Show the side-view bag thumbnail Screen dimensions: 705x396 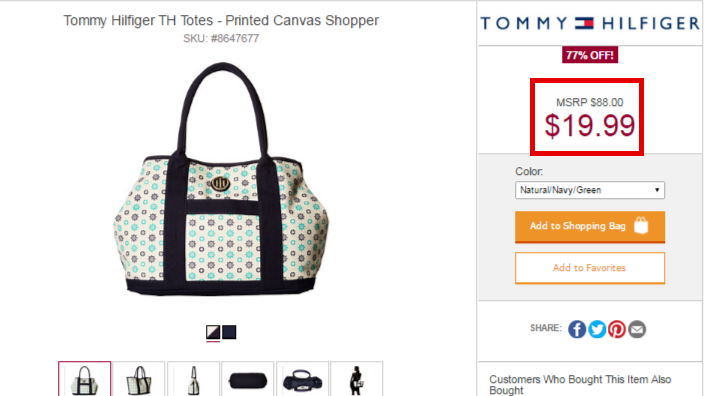pos(193,379)
